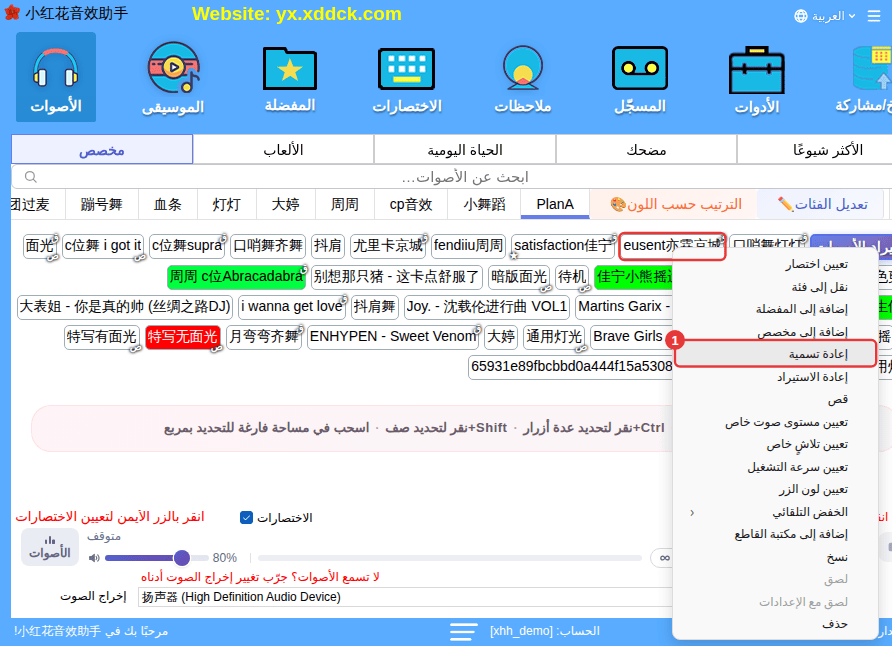Select the 周周 category tab
This screenshot has height=646, width=892.
point(345,204)
